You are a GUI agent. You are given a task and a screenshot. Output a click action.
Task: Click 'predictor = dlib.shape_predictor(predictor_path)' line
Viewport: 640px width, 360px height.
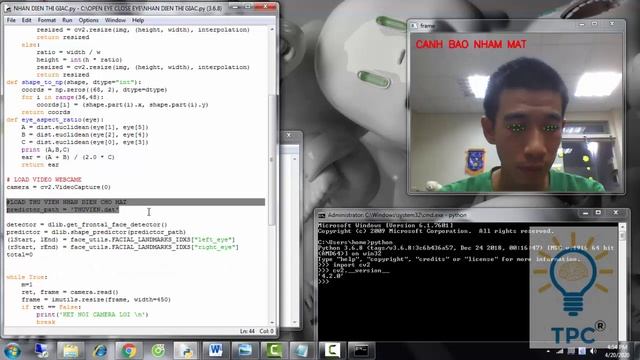96,232
